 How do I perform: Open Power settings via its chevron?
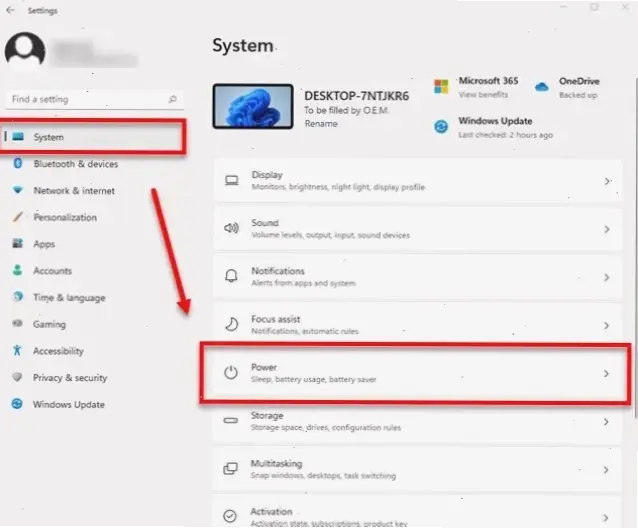[x=606, y=373]
